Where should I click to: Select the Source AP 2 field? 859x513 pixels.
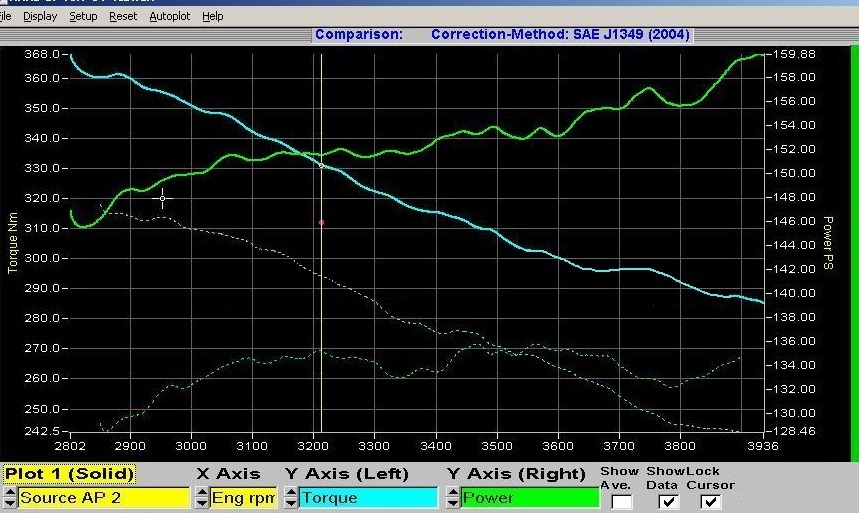104,498
